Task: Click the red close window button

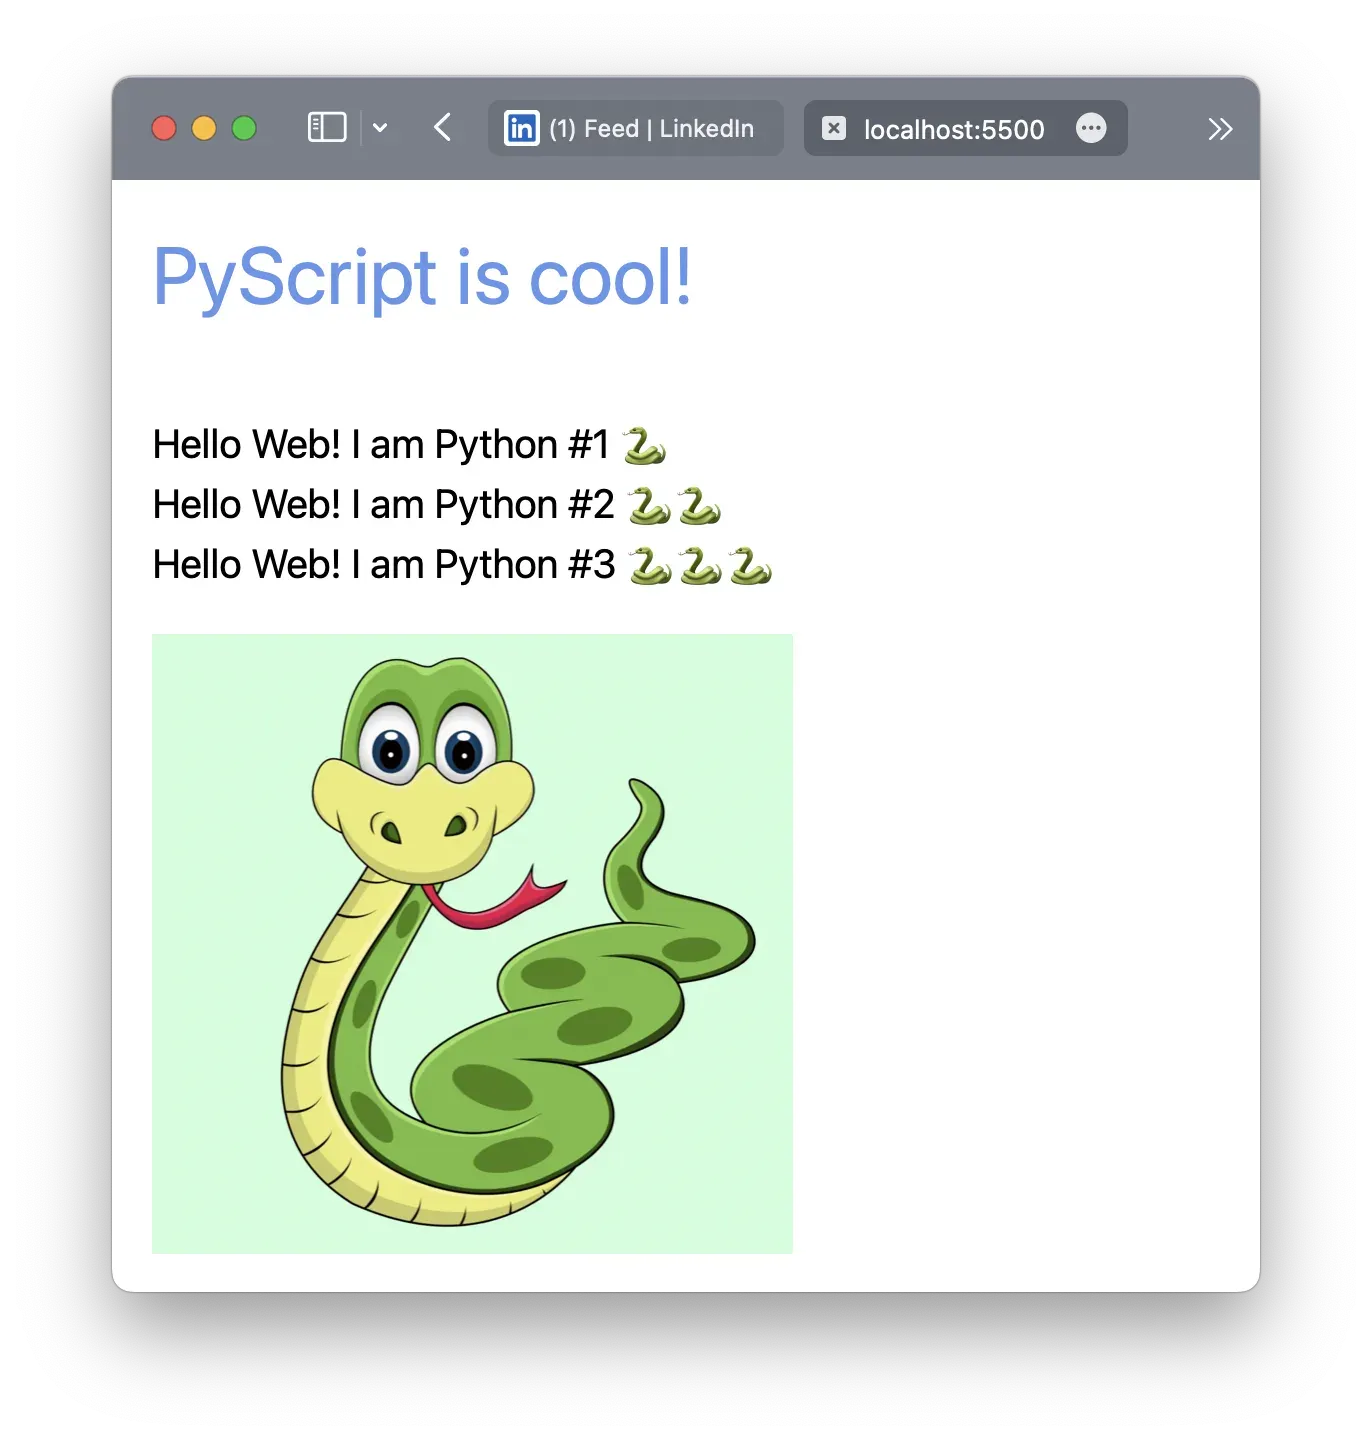Action: coord(164,128)
